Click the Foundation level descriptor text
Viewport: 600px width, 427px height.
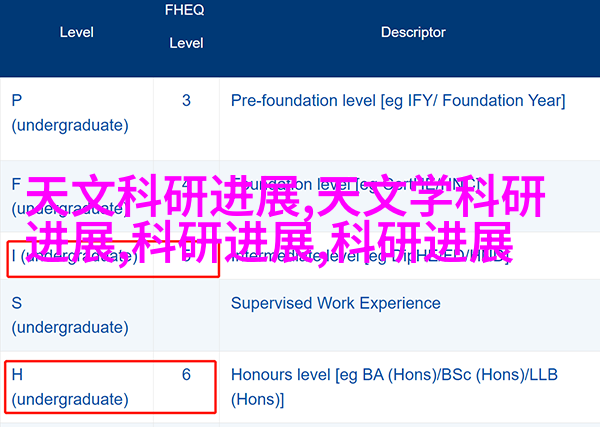356,184
